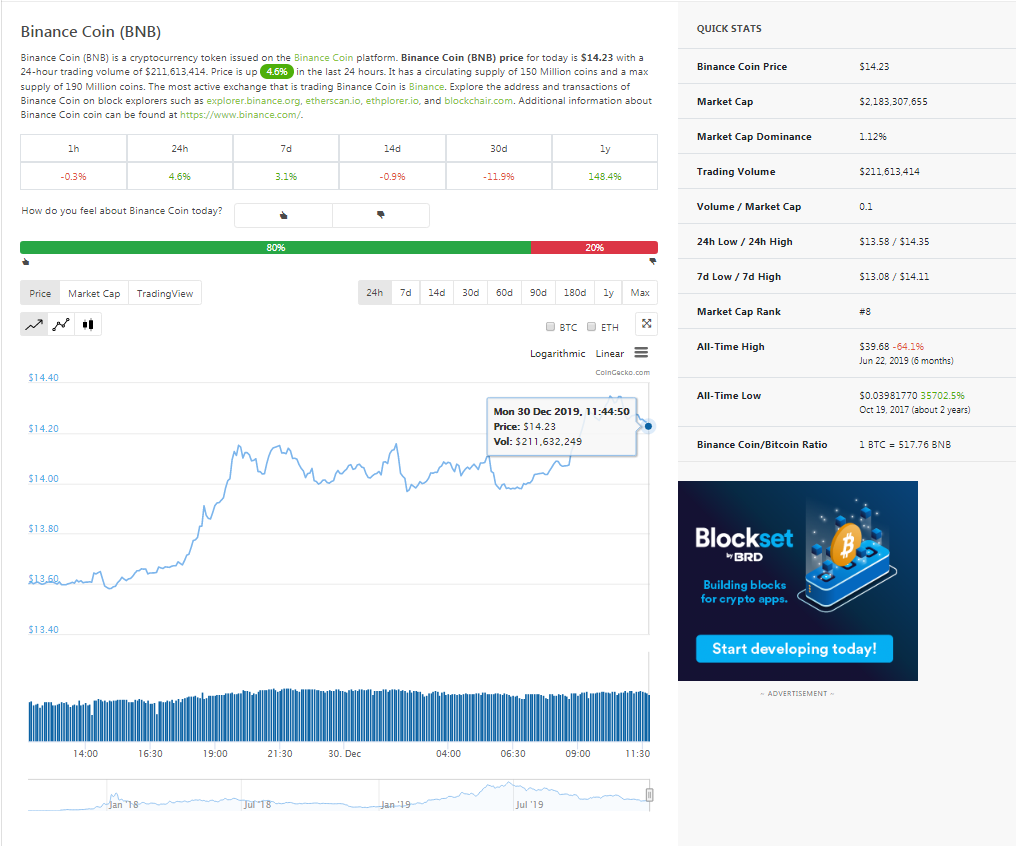Screen dimensions: 1016x846
Task: Open the ethplorer.io link
Action: [393, 100]
